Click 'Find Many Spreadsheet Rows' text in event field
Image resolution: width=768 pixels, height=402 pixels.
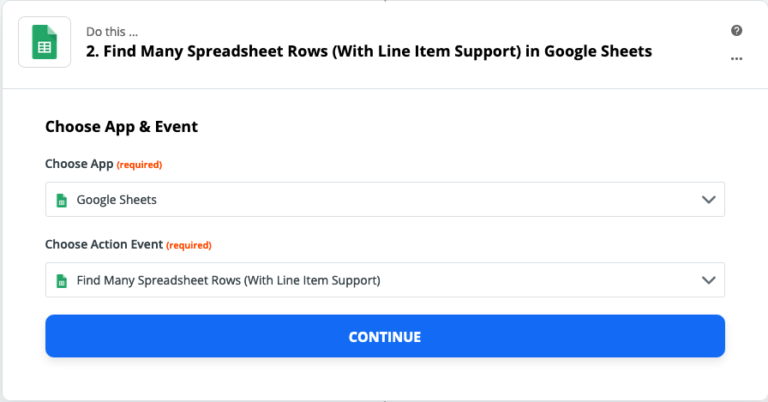pyautogui.click(x=228, y=280)
